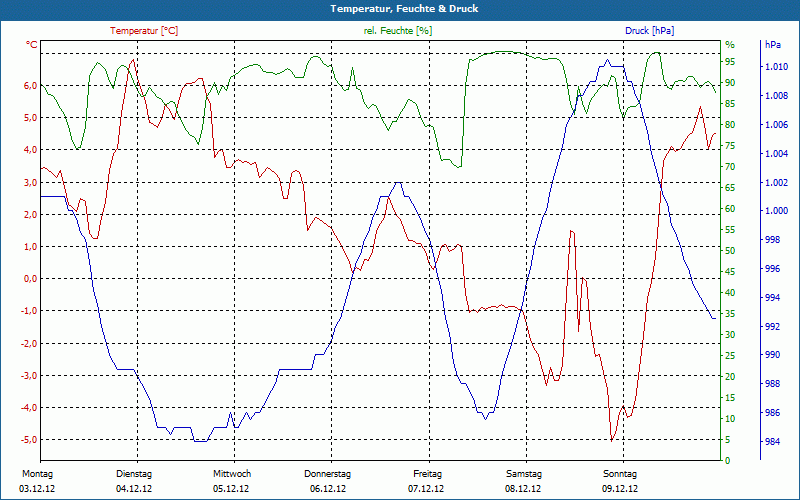Image resolution: width=800 pixels, height=500 pixels.
Task: Click the 'Donnerstag' day label
Action: (x=328, y=474)
